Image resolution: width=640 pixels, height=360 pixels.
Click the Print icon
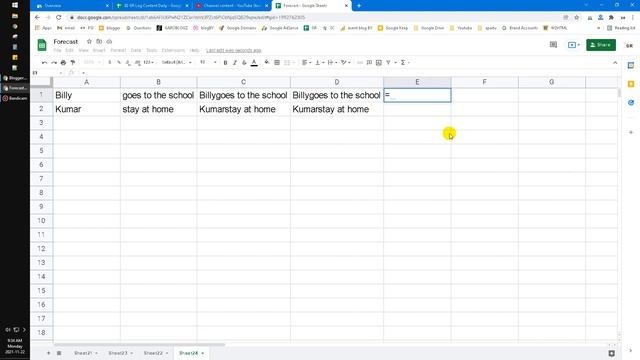[x=63, y=62]
